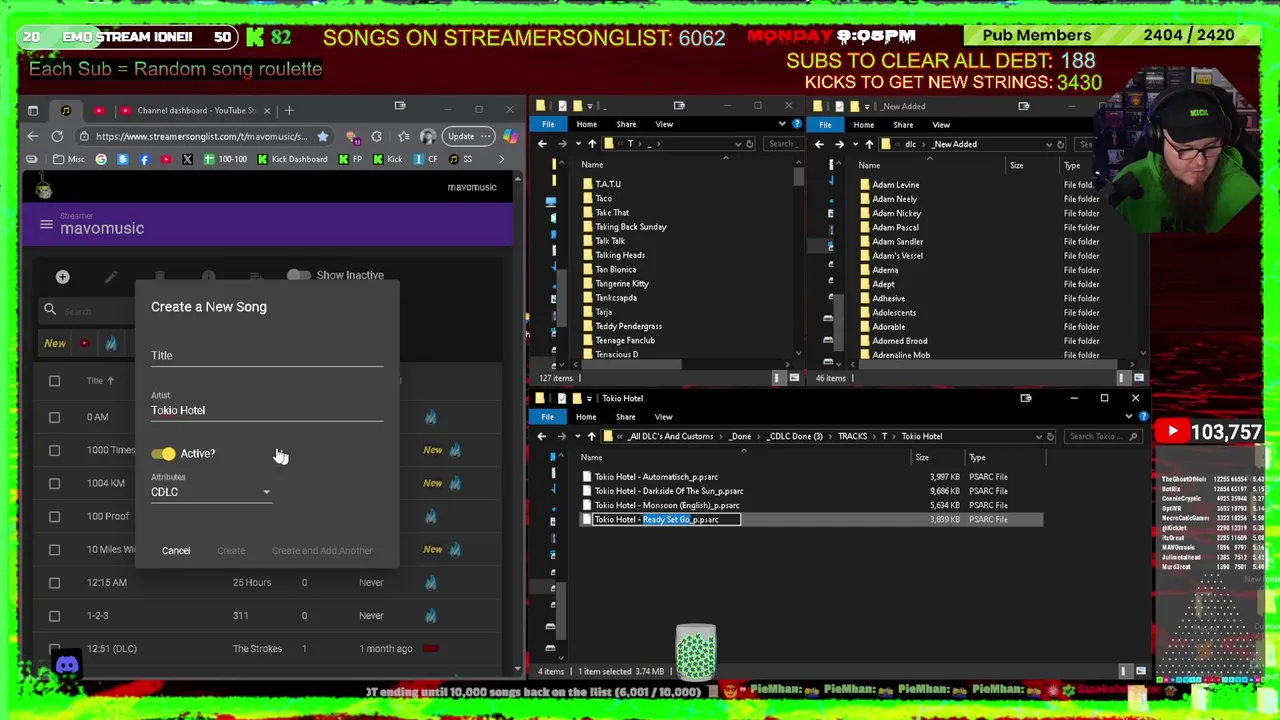Click the add new song plus icon

62,277
